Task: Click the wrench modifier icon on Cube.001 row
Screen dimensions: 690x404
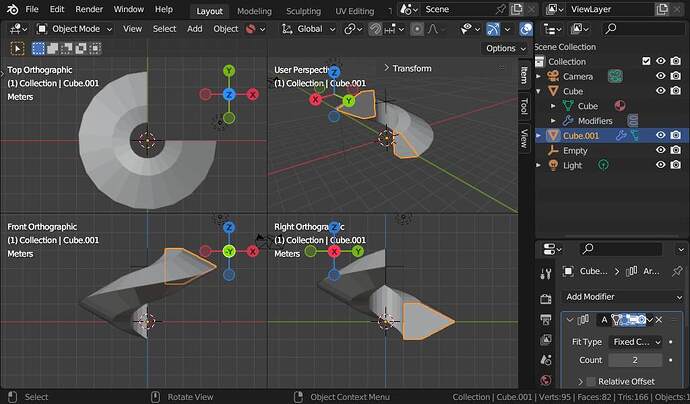Action: [x=620, y=136]
